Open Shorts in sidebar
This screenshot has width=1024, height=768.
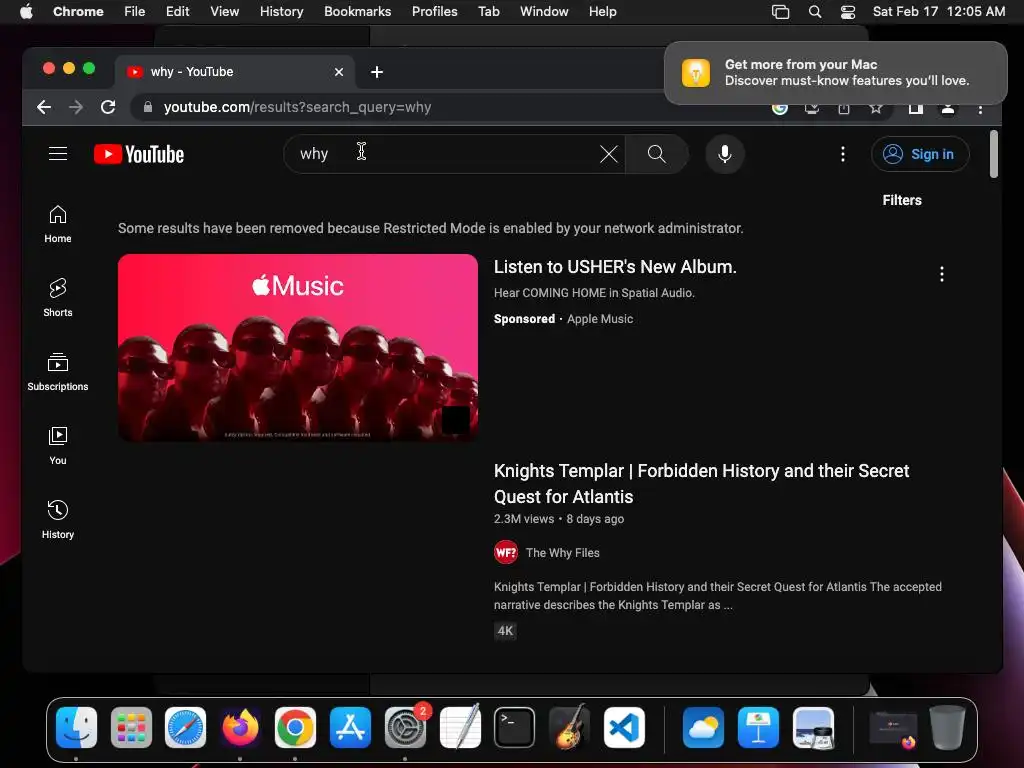(57, 298)
